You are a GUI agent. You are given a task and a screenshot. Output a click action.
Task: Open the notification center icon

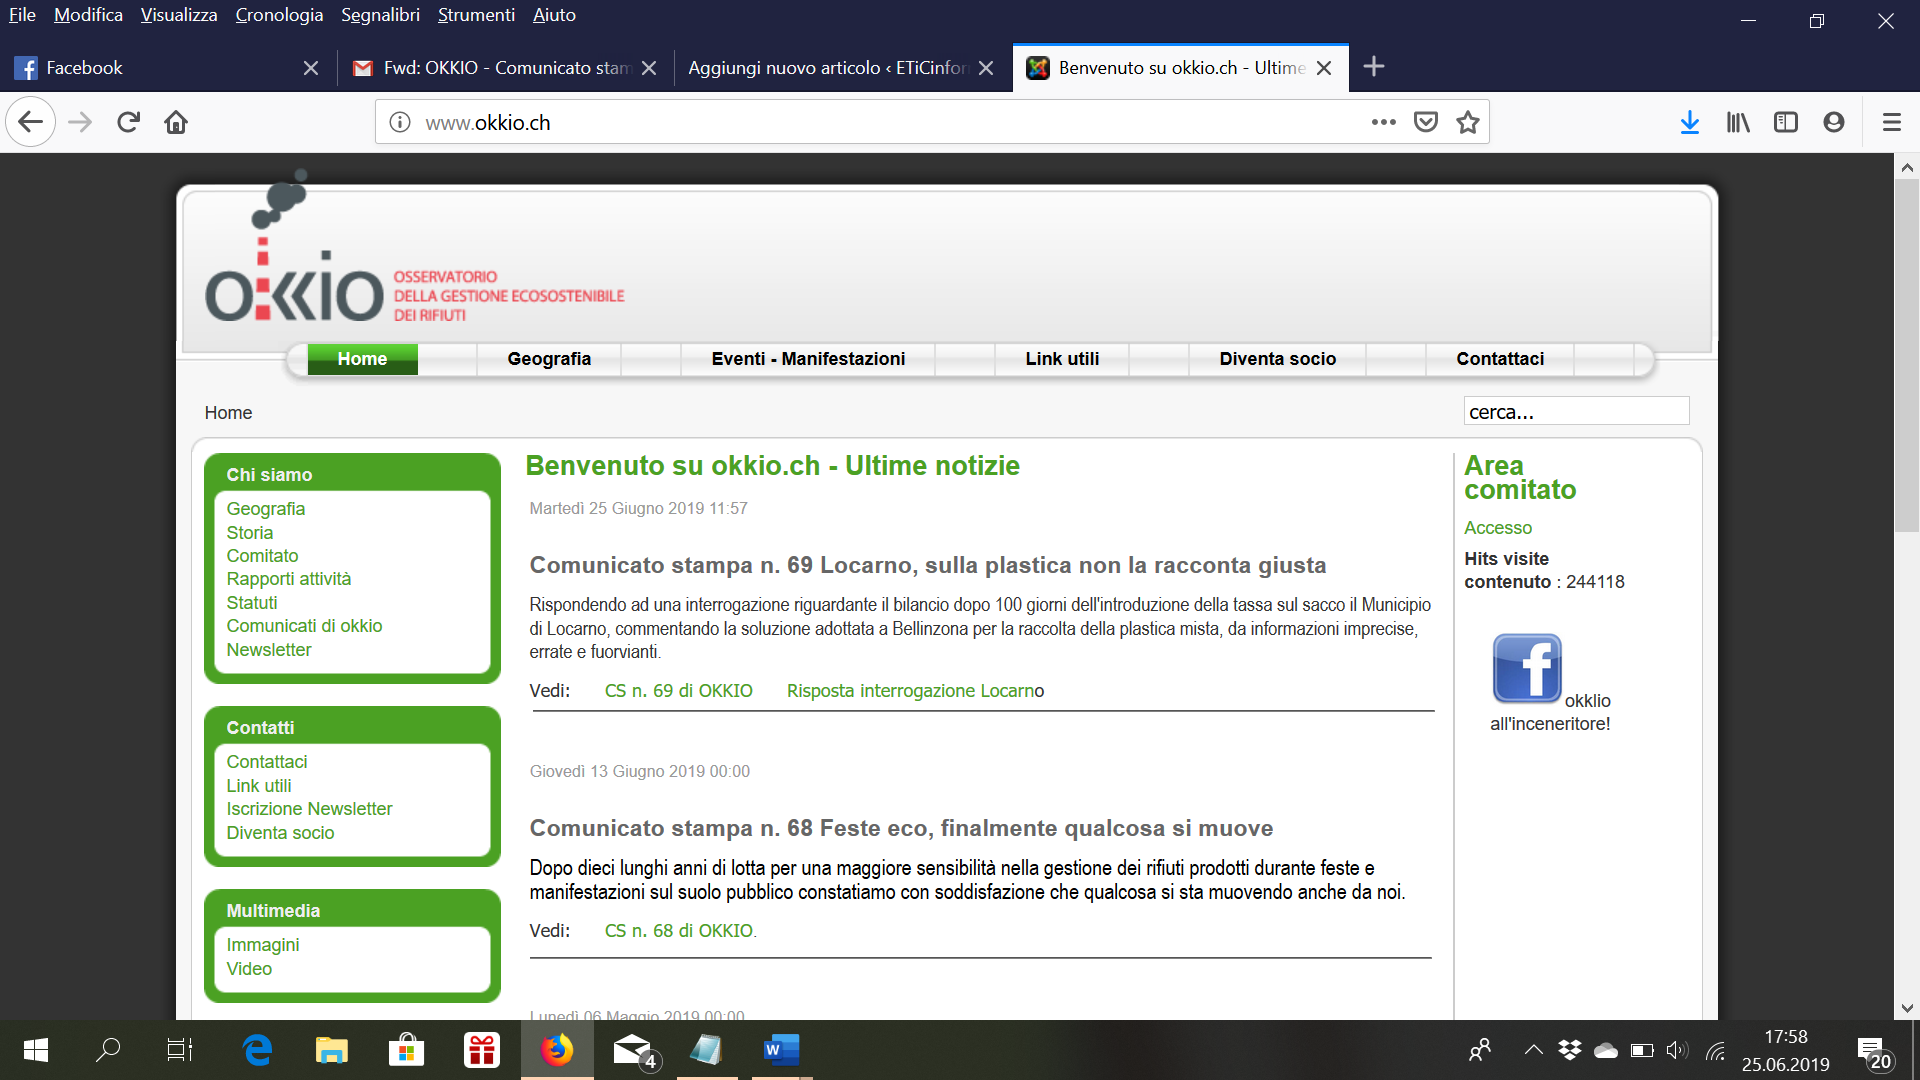click(1874, 1052)
